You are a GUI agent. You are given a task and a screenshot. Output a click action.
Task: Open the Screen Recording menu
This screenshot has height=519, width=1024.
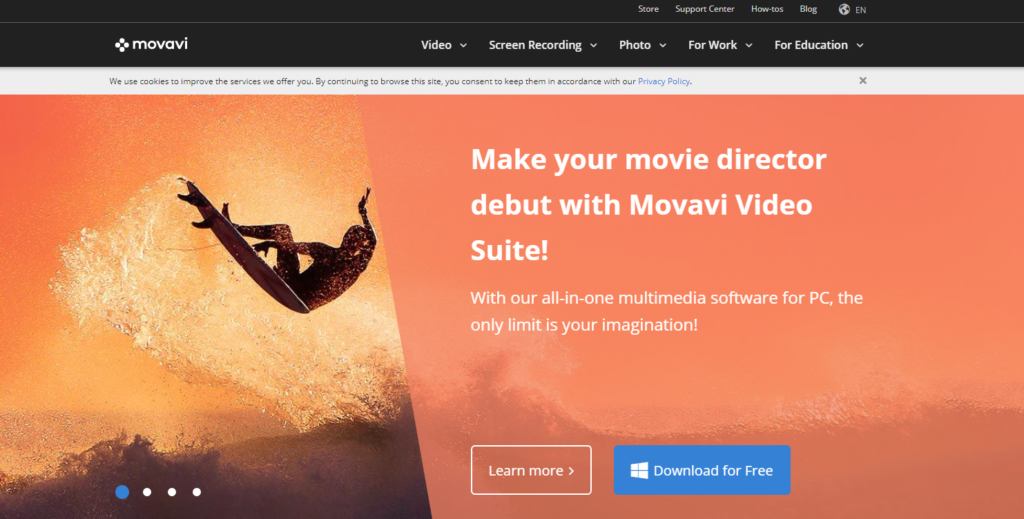pos(535,45)
